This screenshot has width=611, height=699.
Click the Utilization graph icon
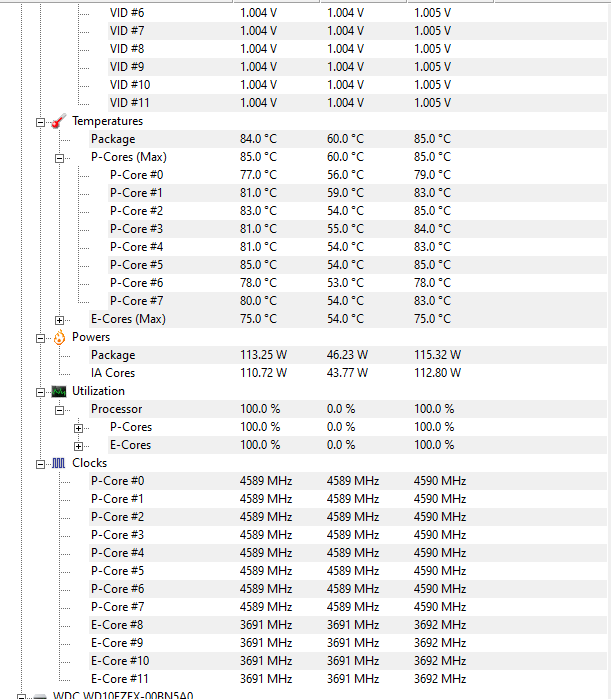pyautogui.click(x=58, y=391)
